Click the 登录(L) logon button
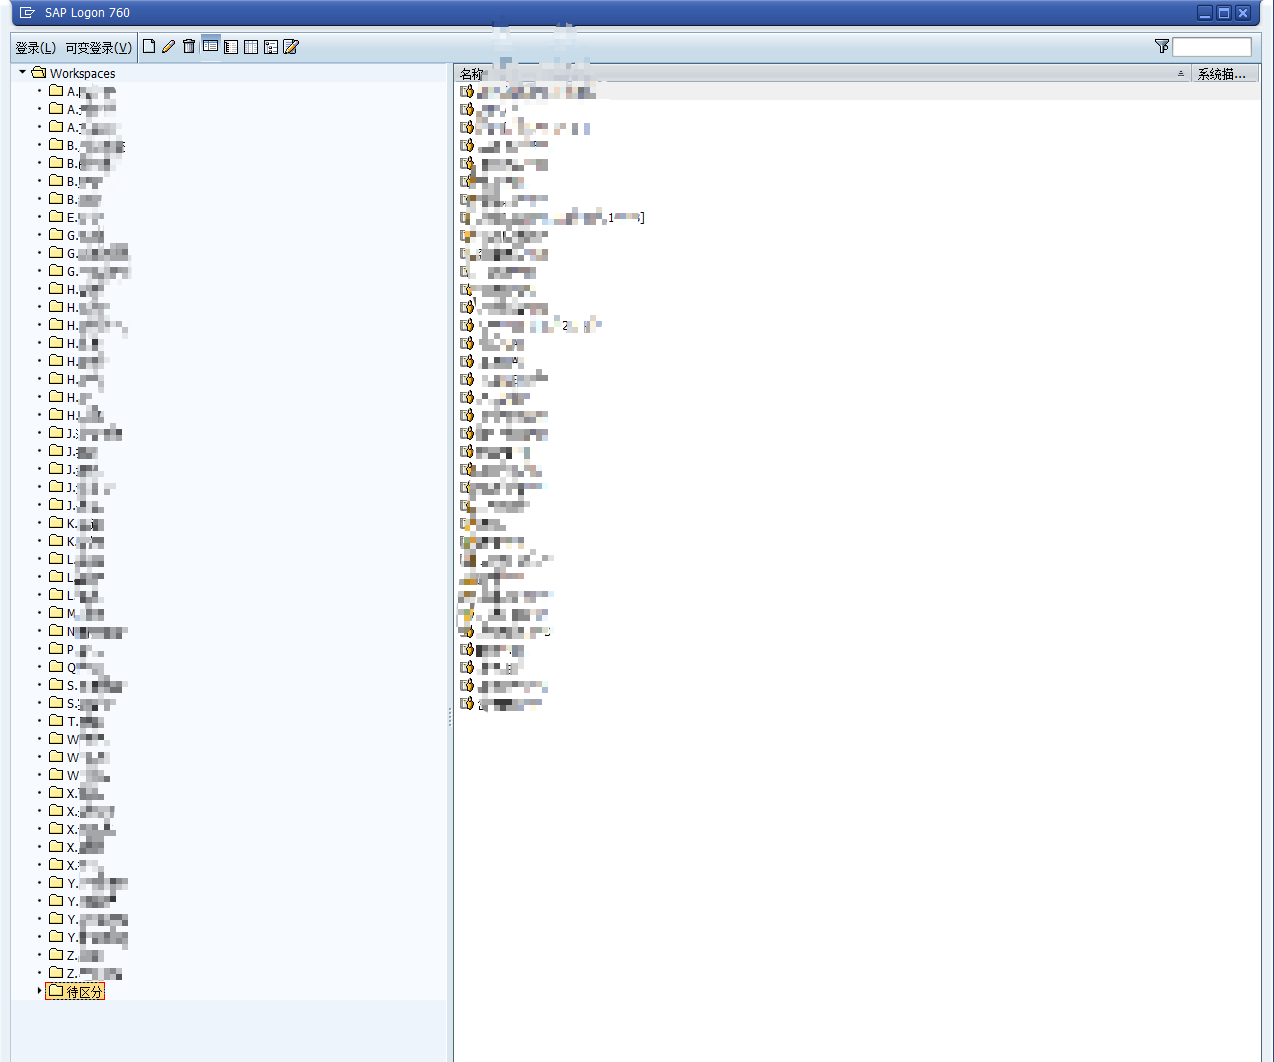 point(35,47)
